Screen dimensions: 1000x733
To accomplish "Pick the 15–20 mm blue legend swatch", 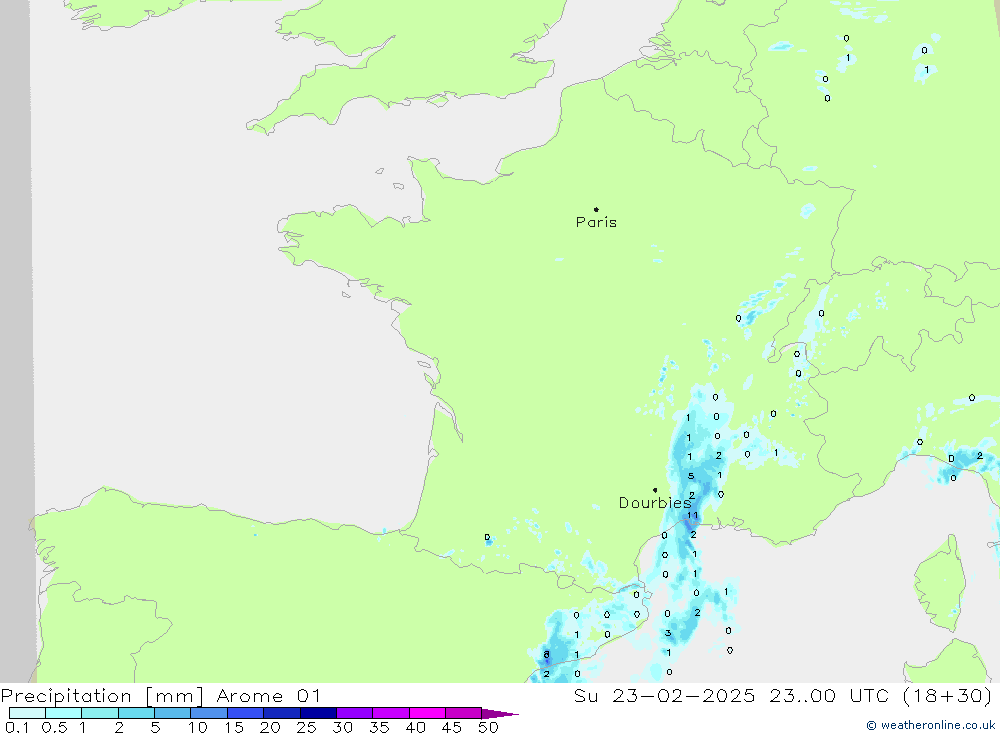I will 245,713.
